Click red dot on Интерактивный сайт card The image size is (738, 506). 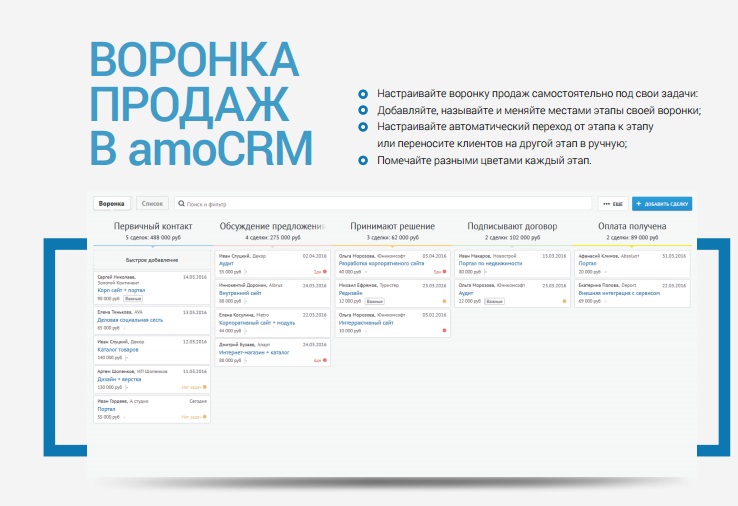tap(444, 330)
